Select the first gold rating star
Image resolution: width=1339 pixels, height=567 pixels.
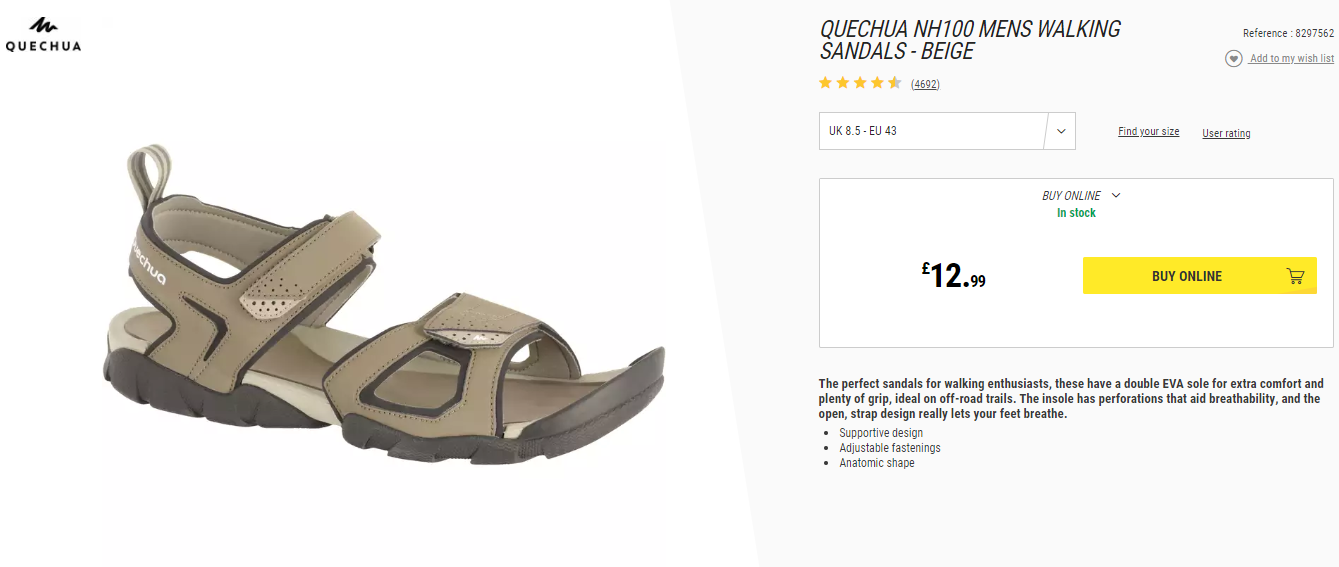click(x=826, y=83)
